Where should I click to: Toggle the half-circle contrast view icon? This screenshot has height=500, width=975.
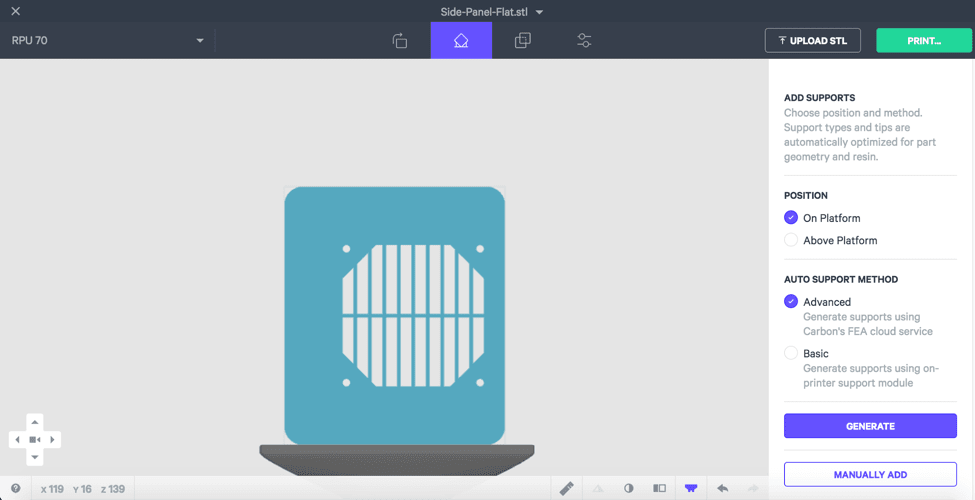click(629, 489)
